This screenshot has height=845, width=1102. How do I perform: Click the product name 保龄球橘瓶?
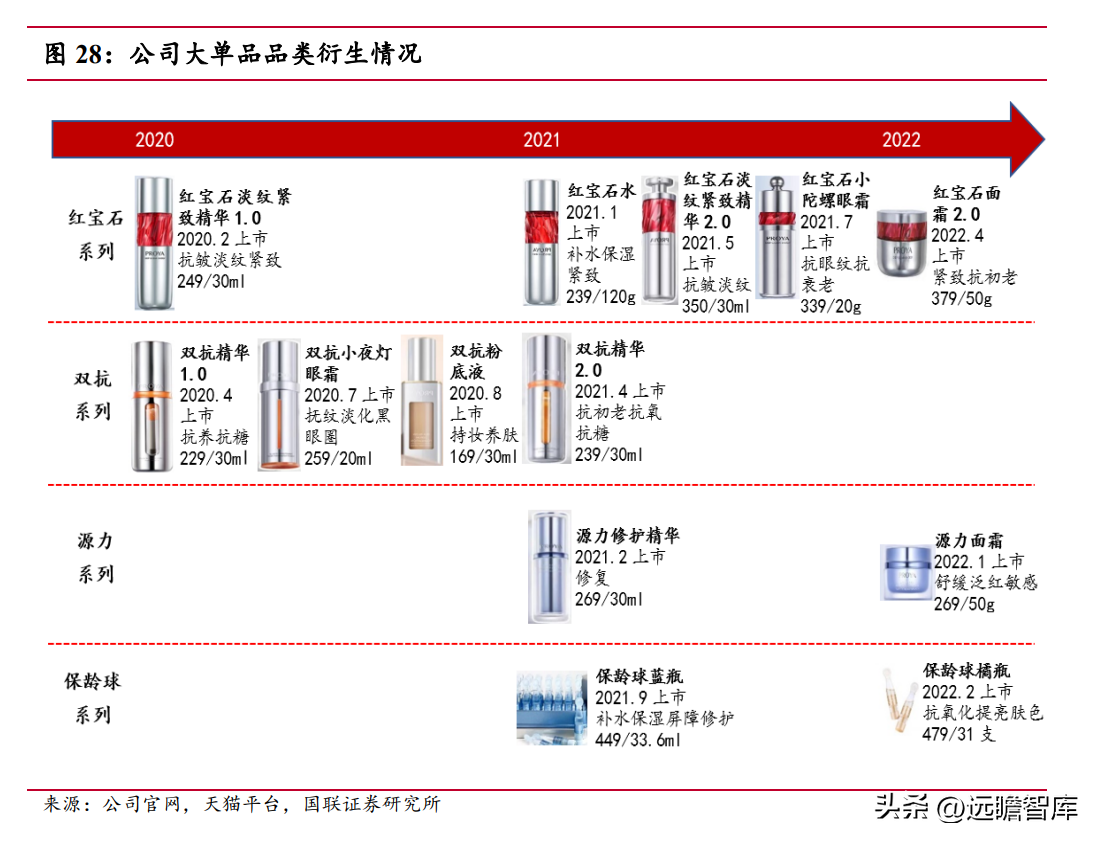(x=966, y=671)
